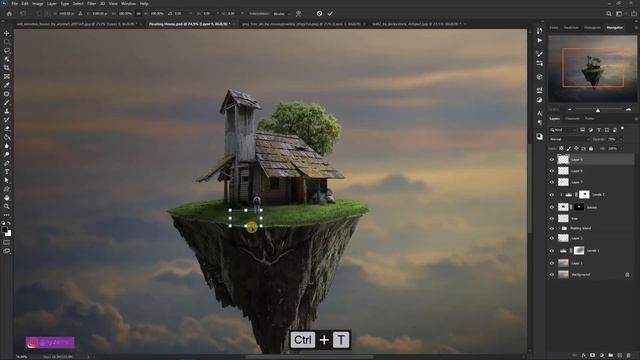Toggle Levels 1 layer visibility
The width and height of the screenshot is (640, 360).
(x=552, y=251)
